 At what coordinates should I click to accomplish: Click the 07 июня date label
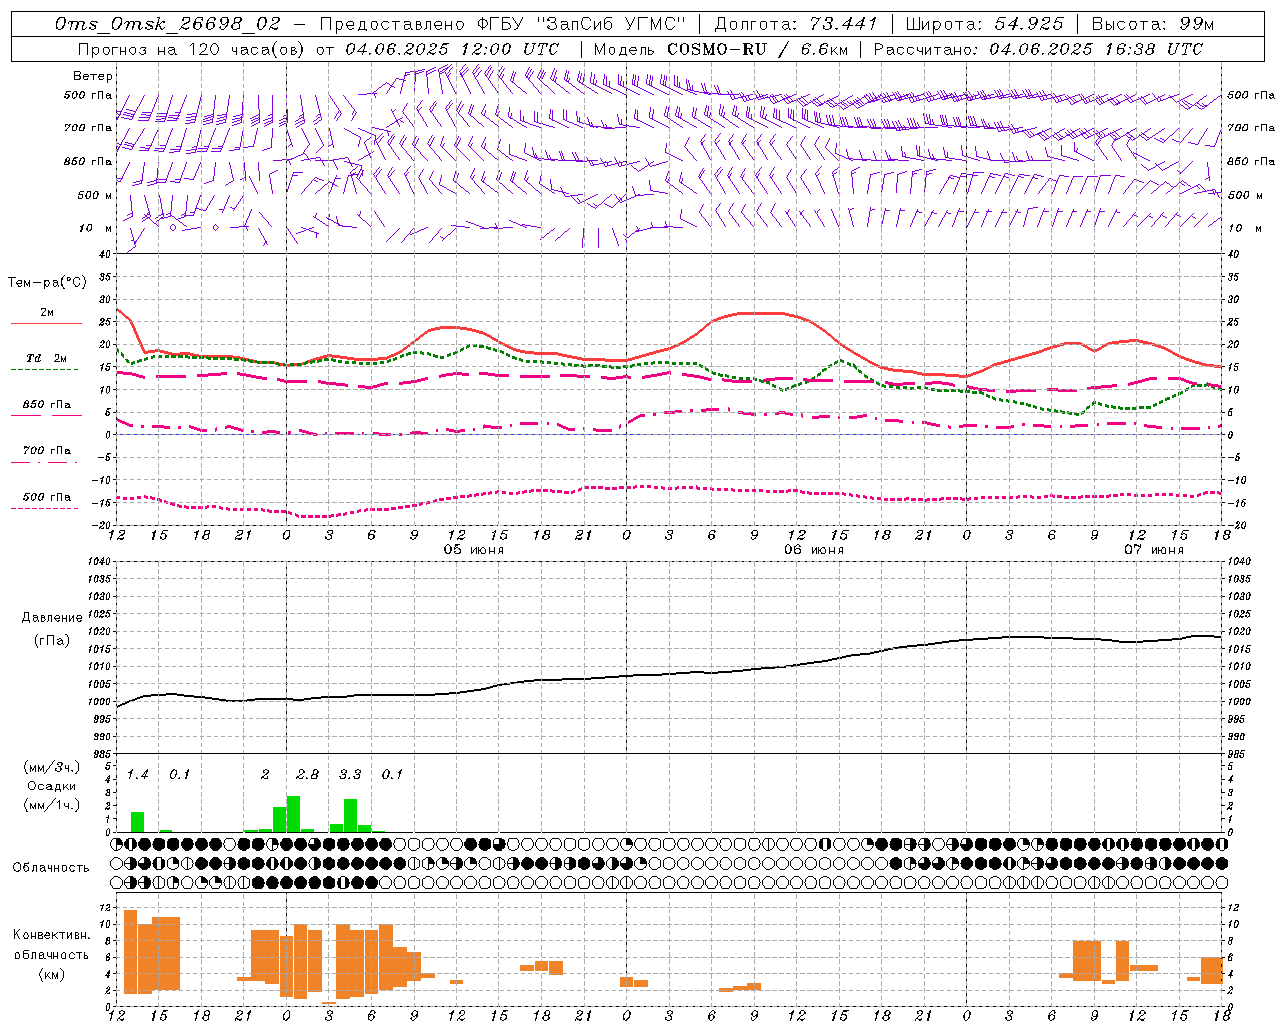pyautogui.click(x=1154, y=550)
